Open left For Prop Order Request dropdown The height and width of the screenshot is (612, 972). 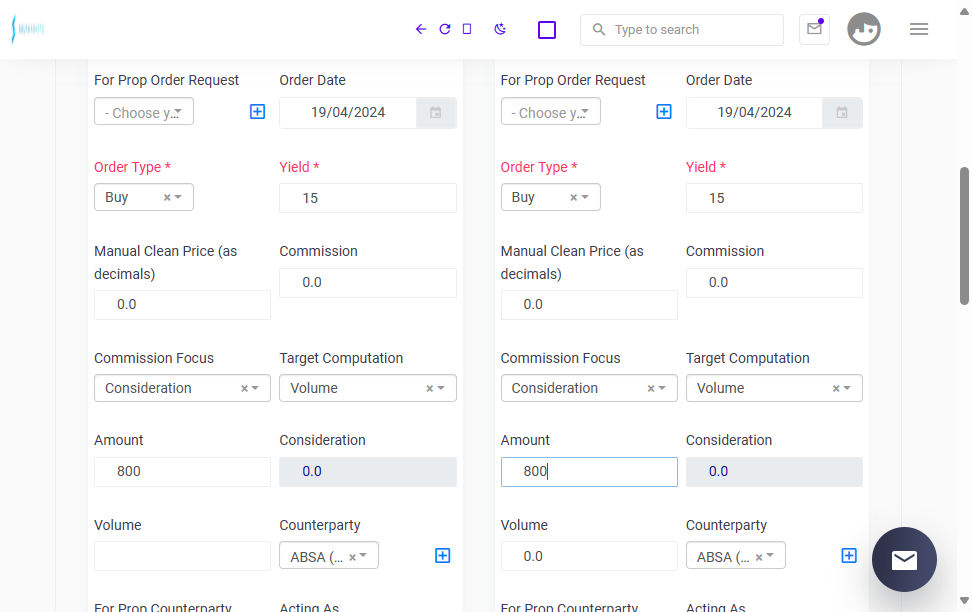pos(144,112)
